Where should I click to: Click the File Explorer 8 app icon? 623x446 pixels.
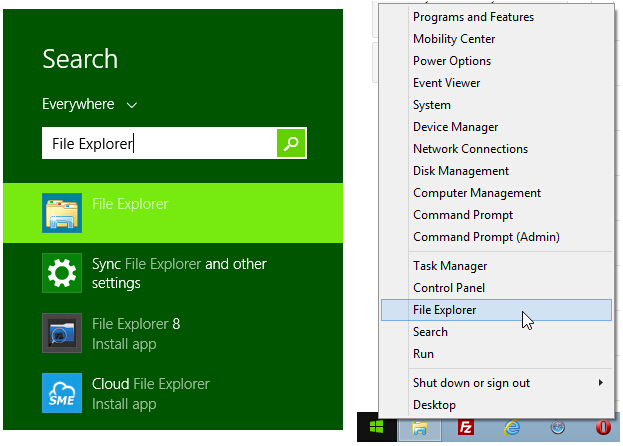coord(62,333)
